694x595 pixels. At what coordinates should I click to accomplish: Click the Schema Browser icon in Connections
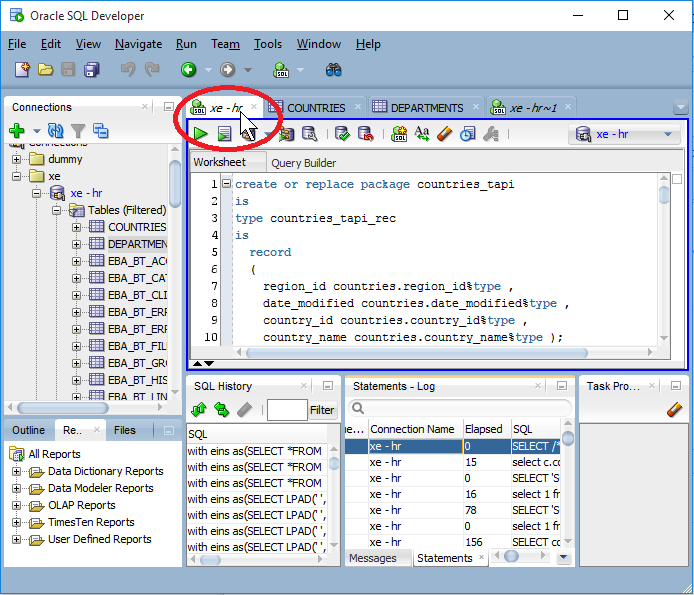pos(100,131)
